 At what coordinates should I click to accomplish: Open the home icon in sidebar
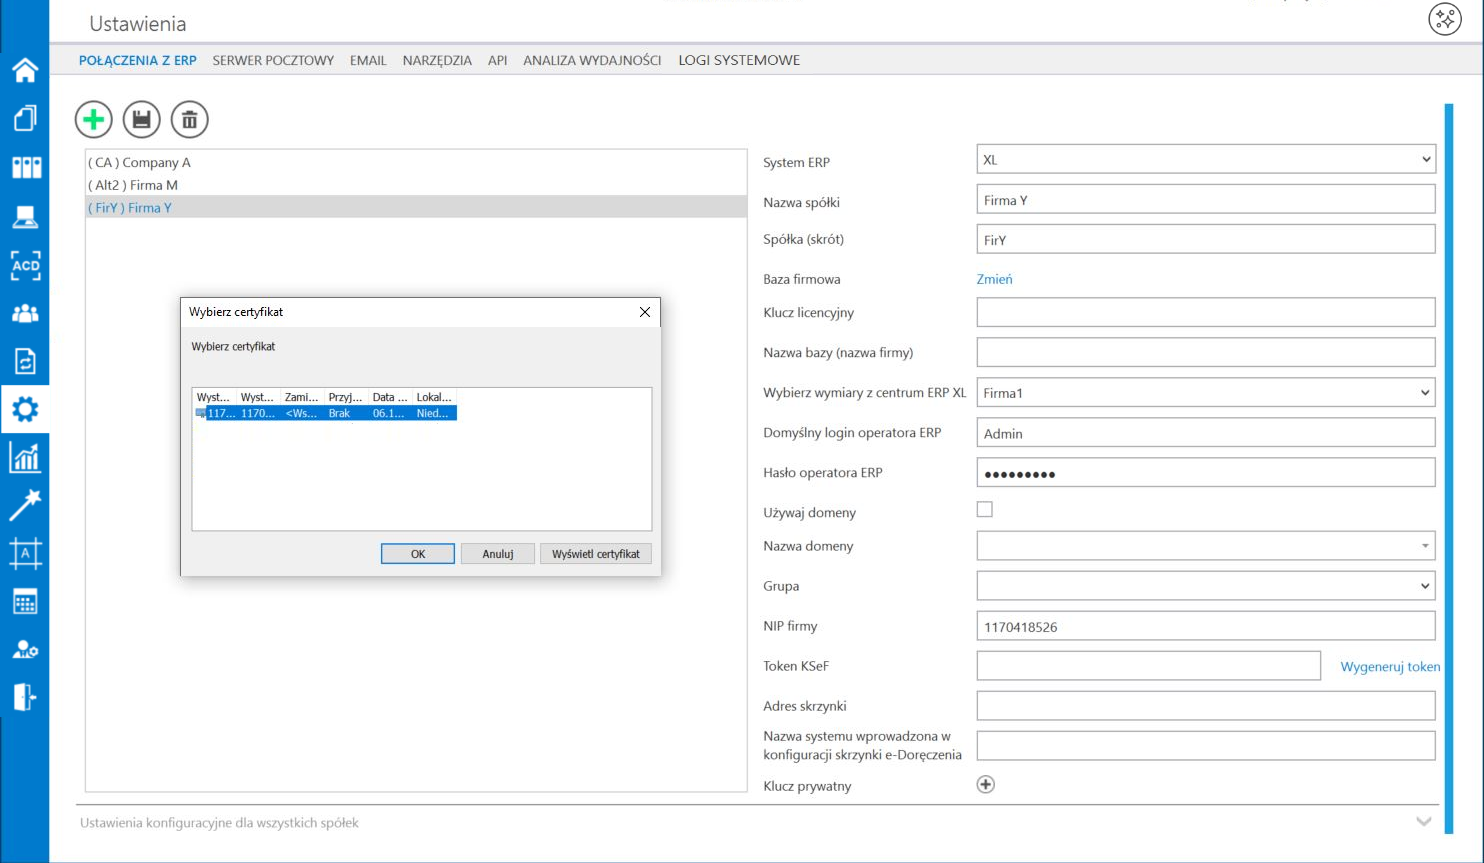25,70
